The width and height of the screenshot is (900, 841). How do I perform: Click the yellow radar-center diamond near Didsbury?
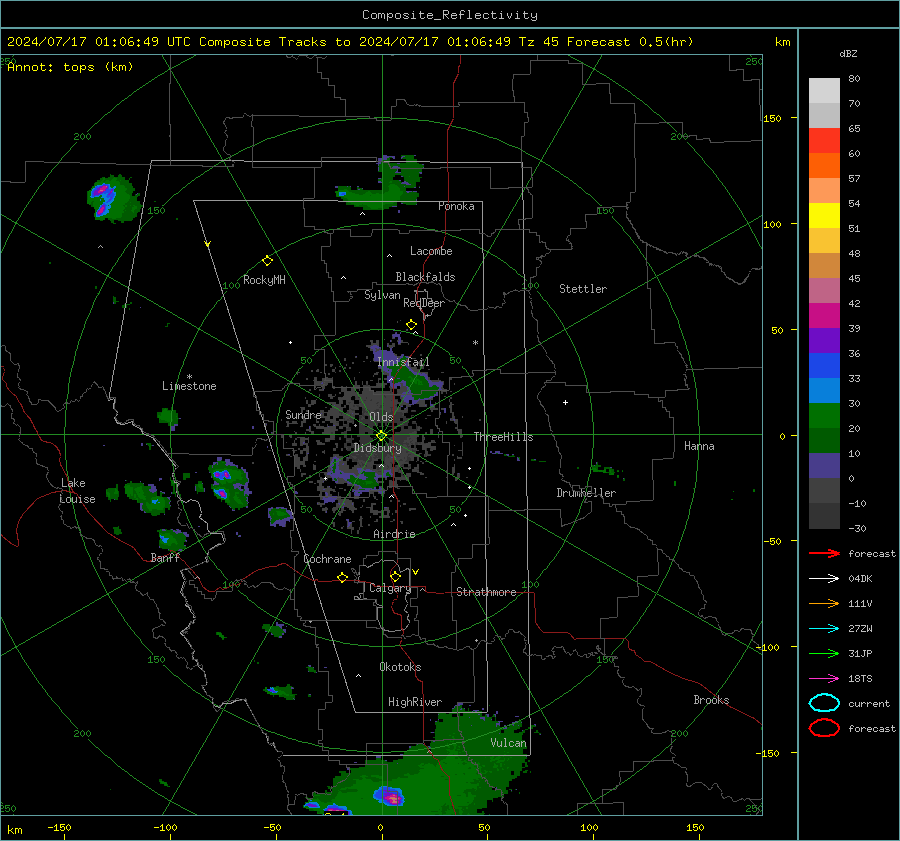pos(381,436)
